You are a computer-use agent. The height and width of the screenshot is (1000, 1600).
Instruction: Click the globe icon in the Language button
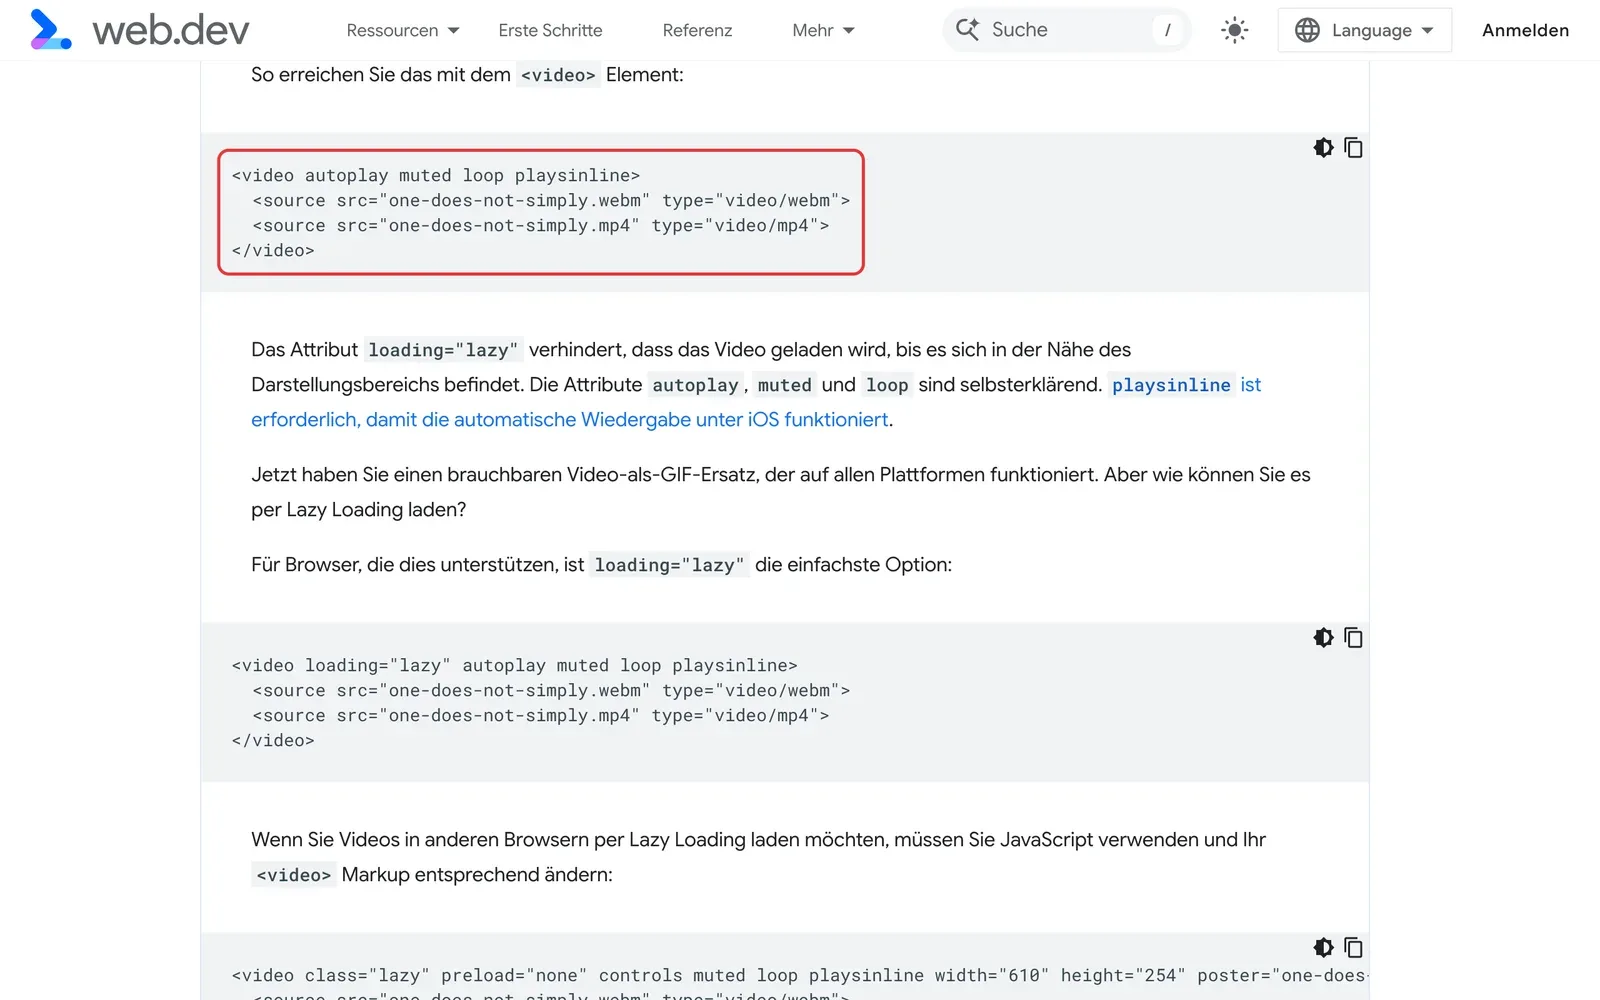[x=1307, y=30]
